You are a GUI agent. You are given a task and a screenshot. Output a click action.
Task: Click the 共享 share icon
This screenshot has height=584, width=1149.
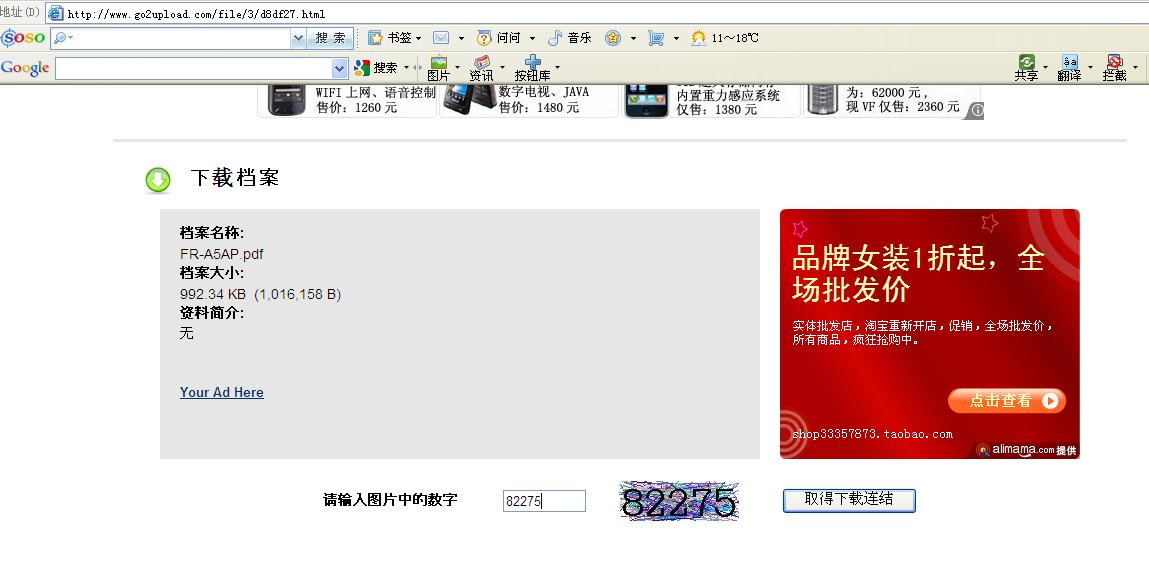(1026, 68)
